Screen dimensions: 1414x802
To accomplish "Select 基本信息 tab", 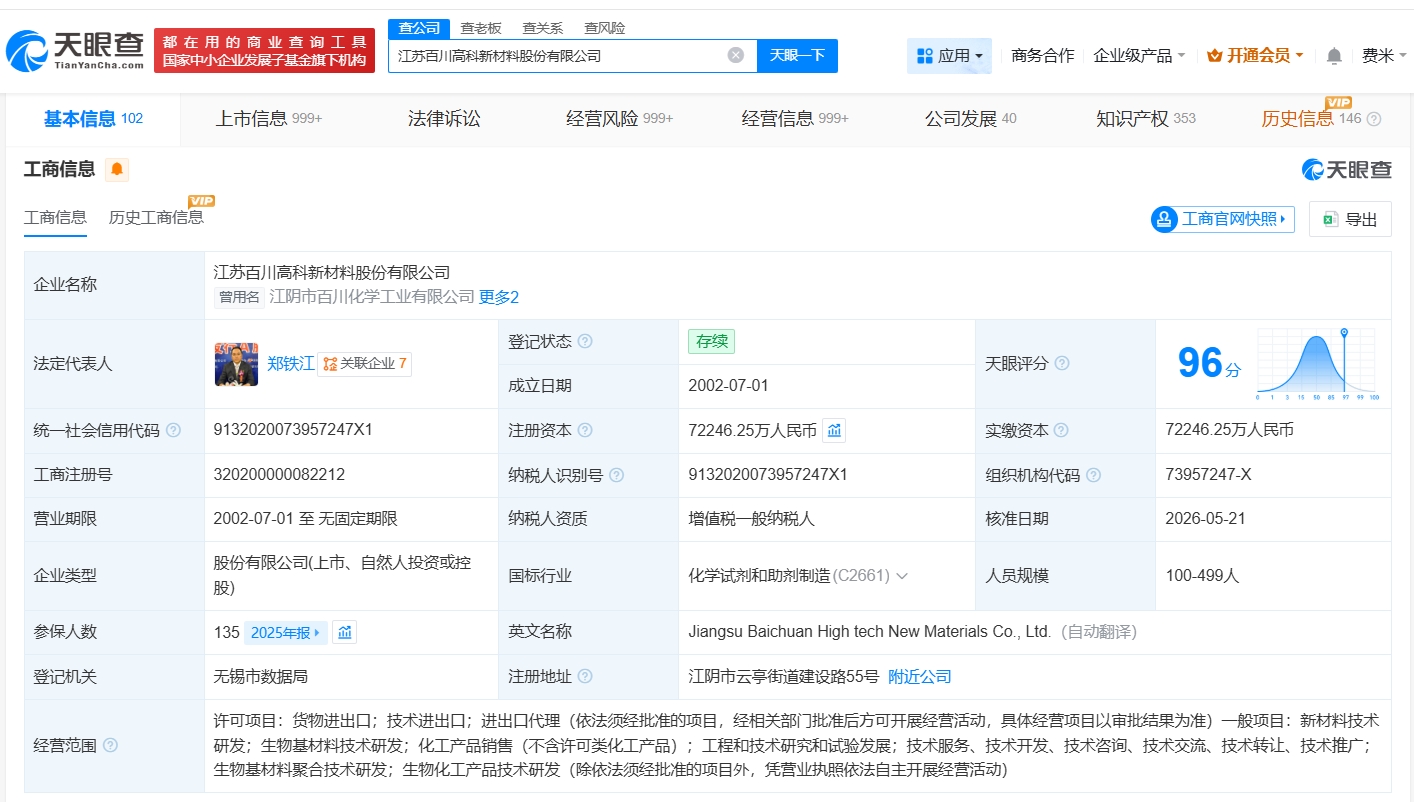I will click(x=93, y=119).
